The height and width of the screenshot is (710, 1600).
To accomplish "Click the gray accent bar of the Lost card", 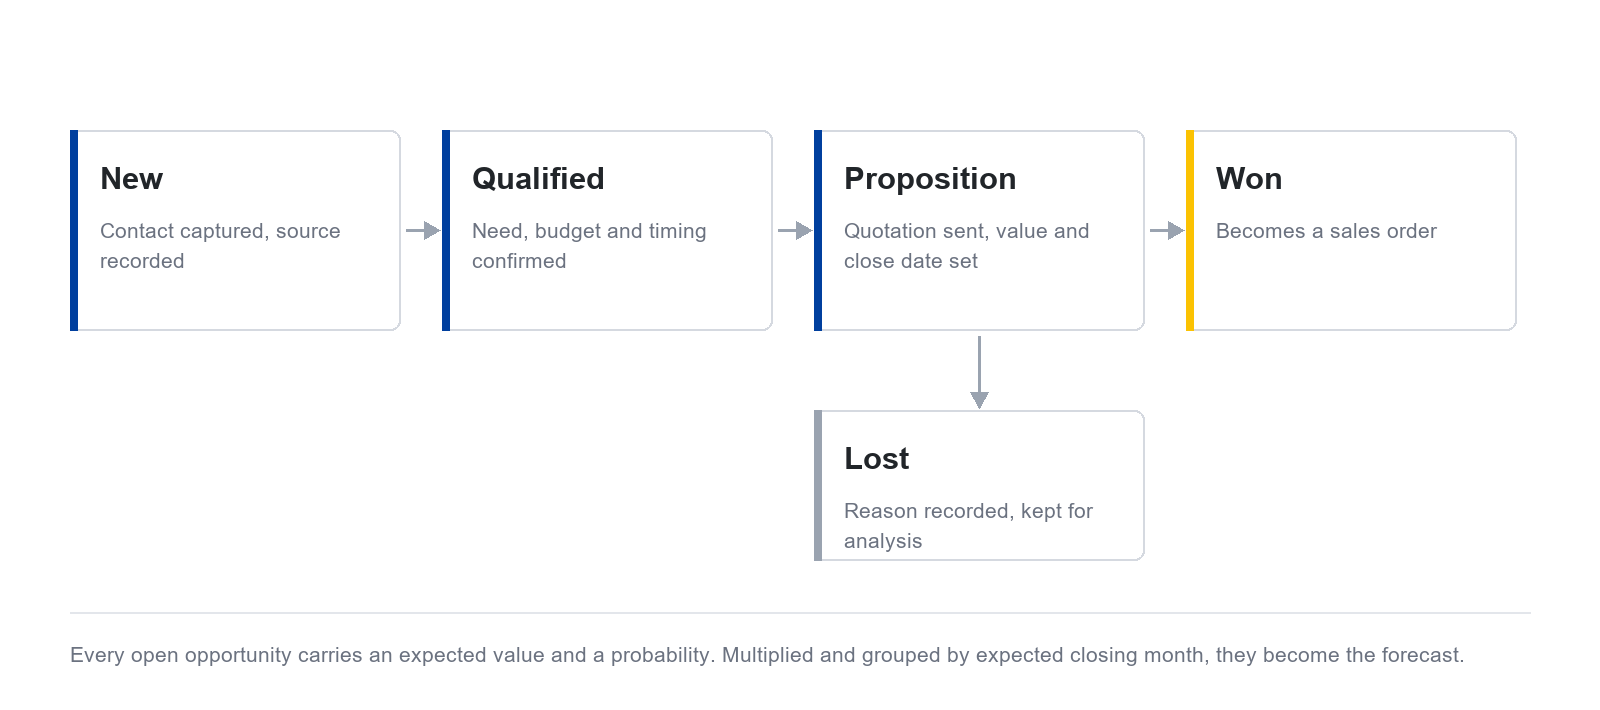I will tap(818, 485).
